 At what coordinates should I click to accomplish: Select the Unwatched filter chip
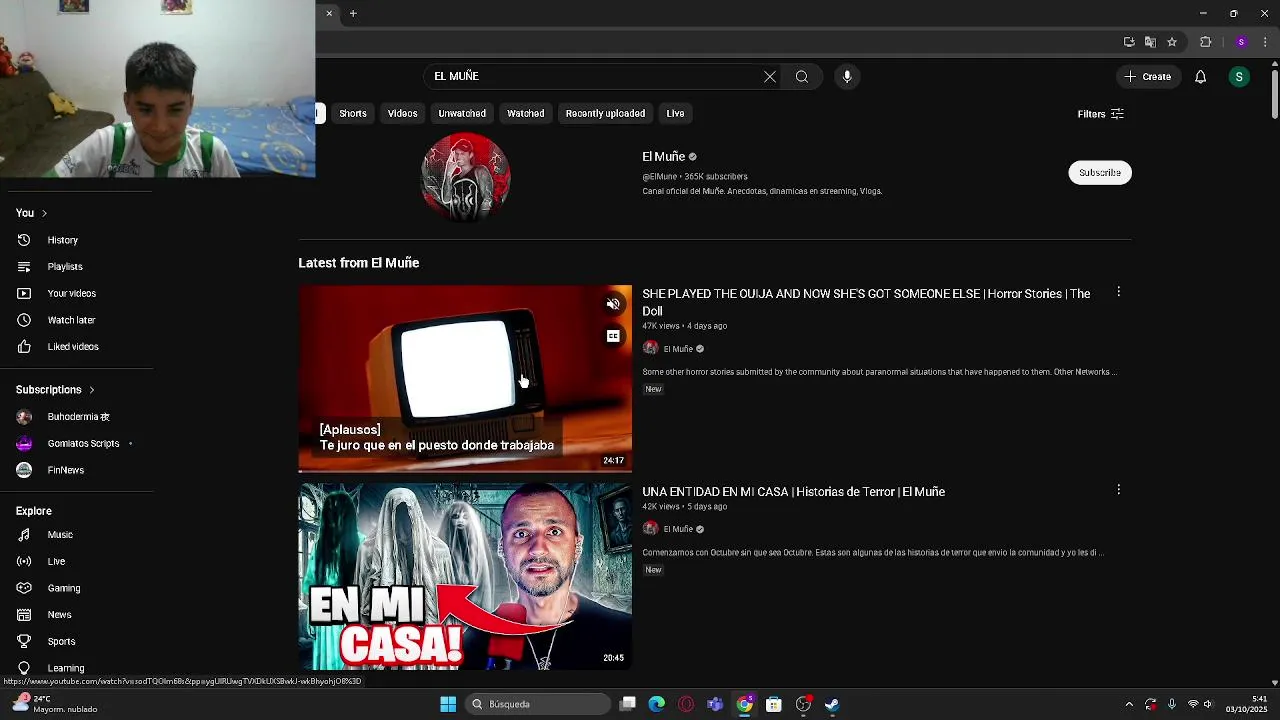(462, 114)
